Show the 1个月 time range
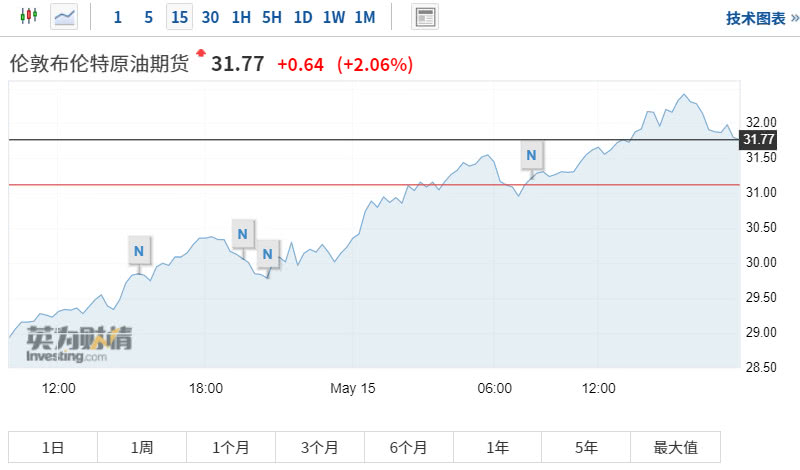Screen dimensions: 800x470 [x=231, y=448]
